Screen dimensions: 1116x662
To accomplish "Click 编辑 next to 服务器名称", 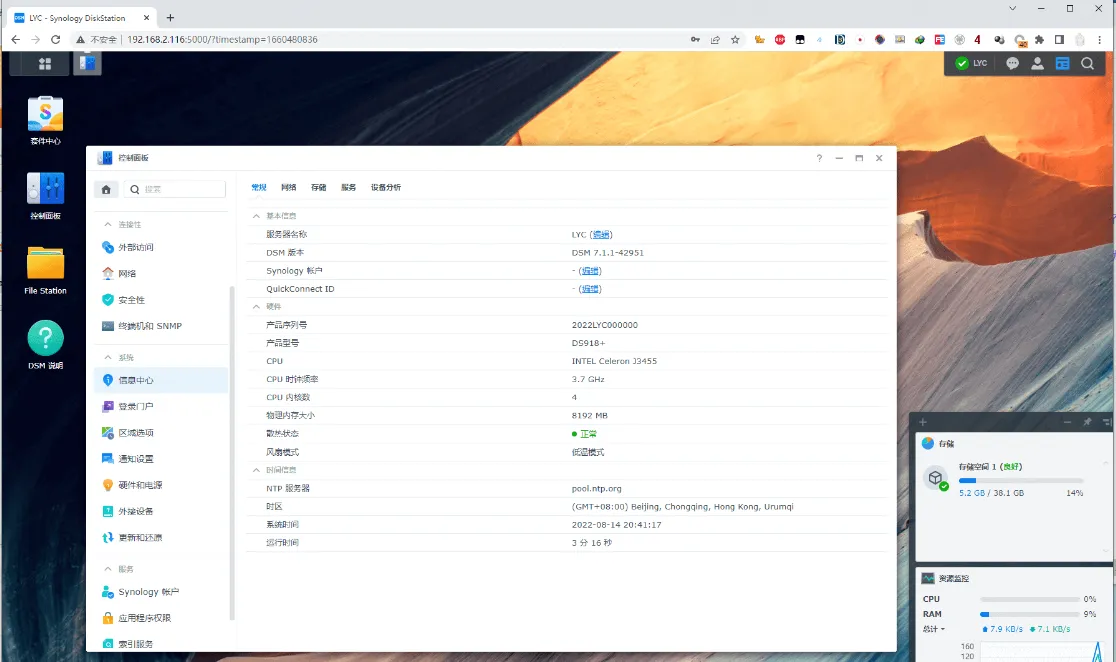I will tap(600, 233).
